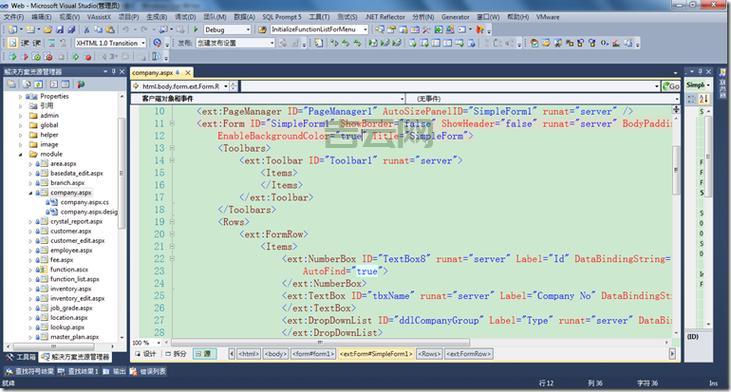
Task: Click the editor vertical scrollbar thumb
Action: click(x=676, y=171)
